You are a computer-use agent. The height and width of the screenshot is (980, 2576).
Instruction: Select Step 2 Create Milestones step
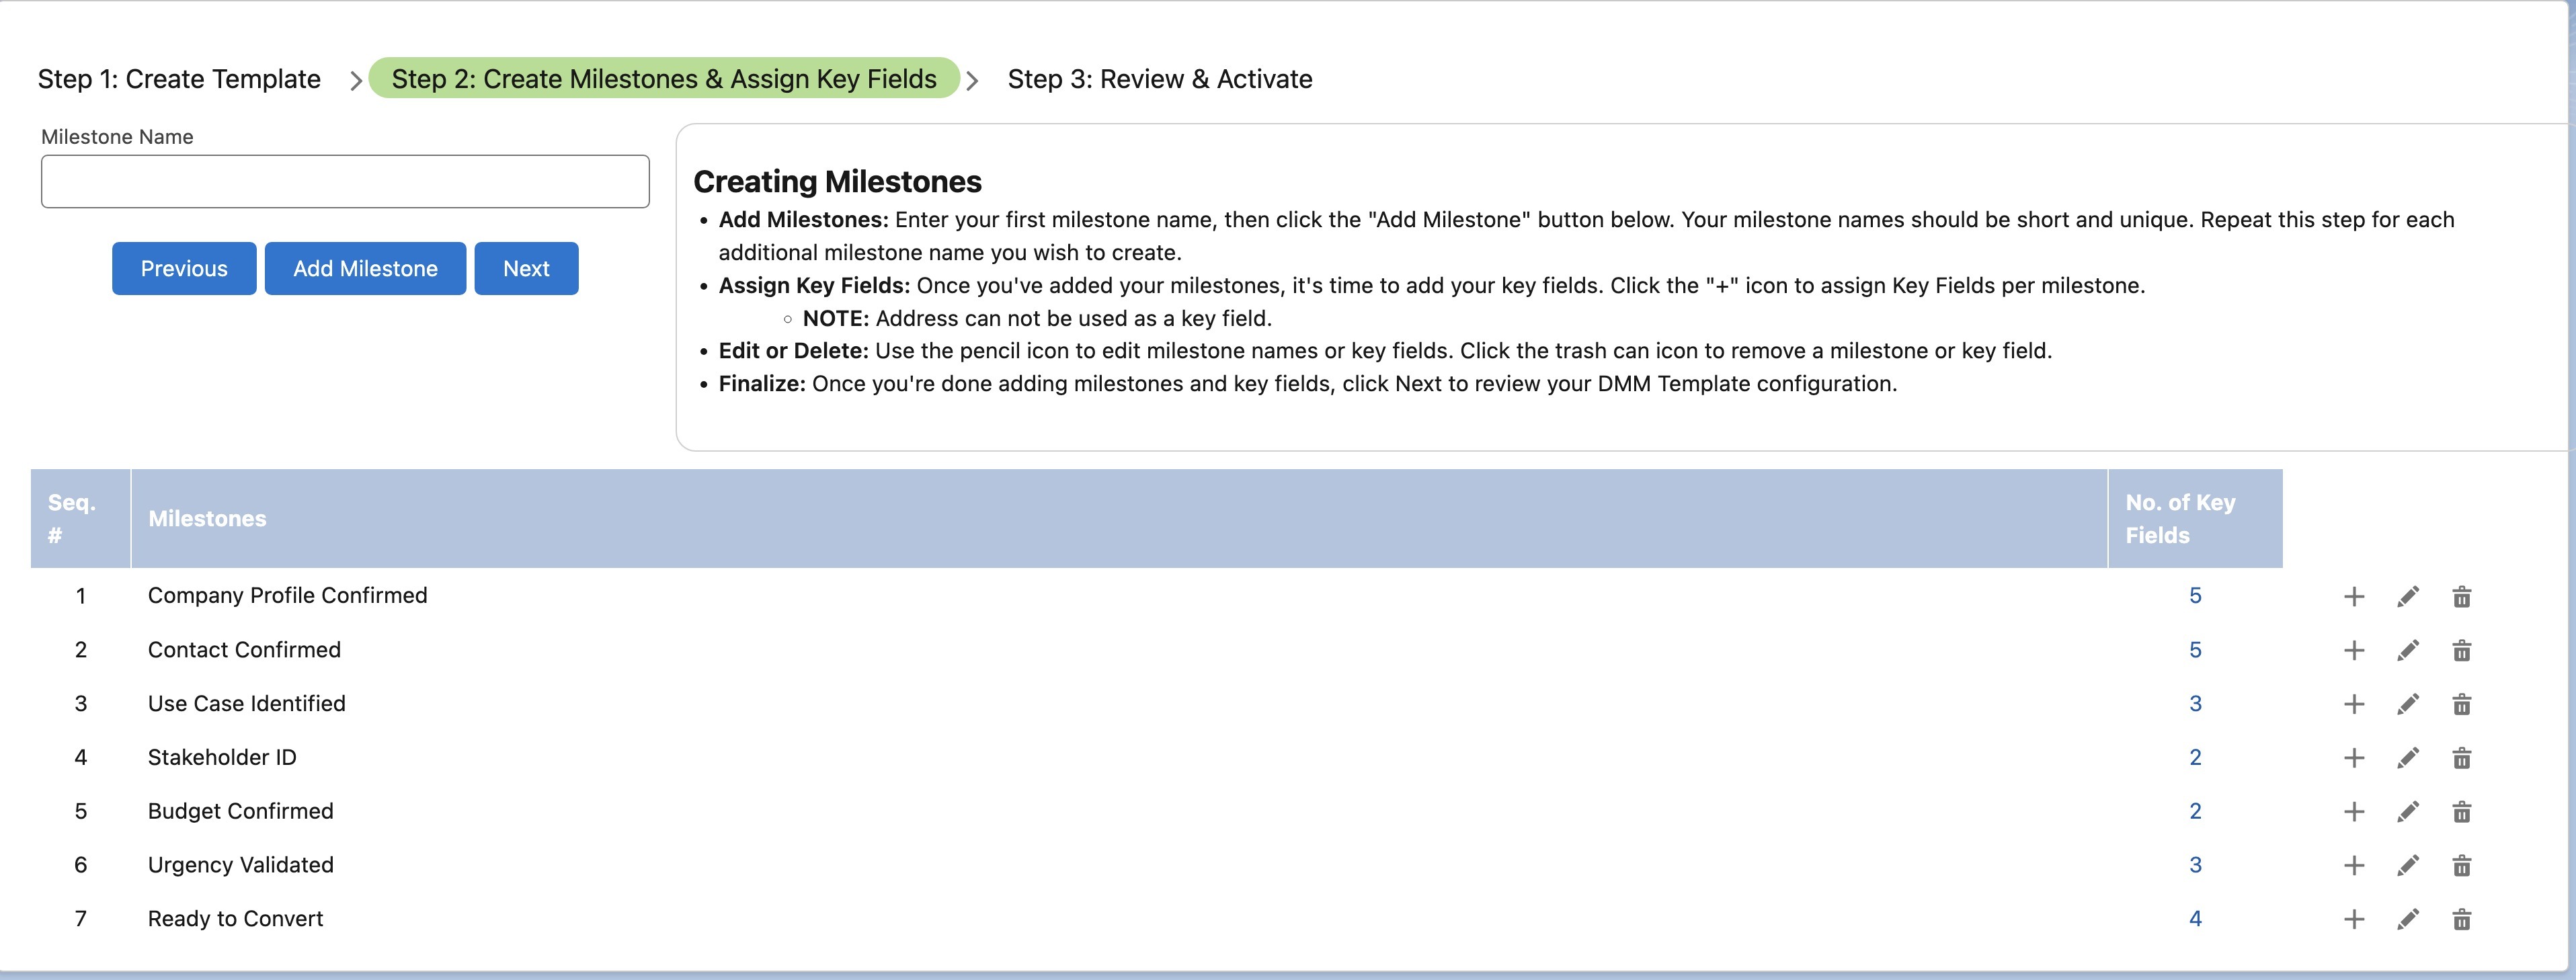[x=664, y=79]
